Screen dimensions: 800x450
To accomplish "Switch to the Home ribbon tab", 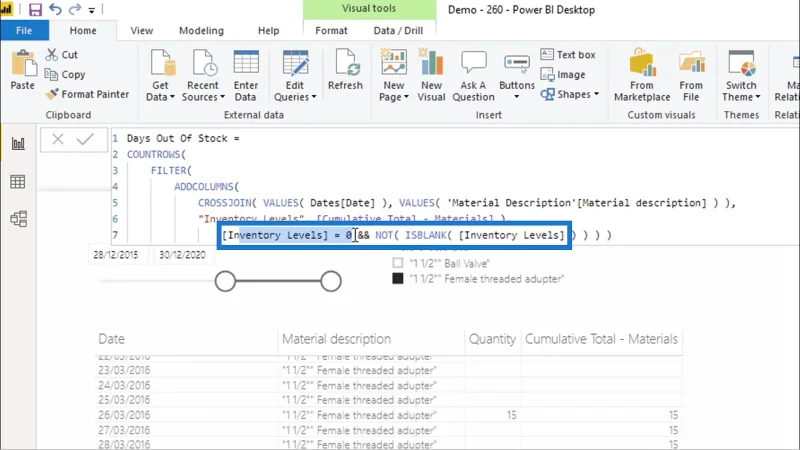I will (83, 31).
